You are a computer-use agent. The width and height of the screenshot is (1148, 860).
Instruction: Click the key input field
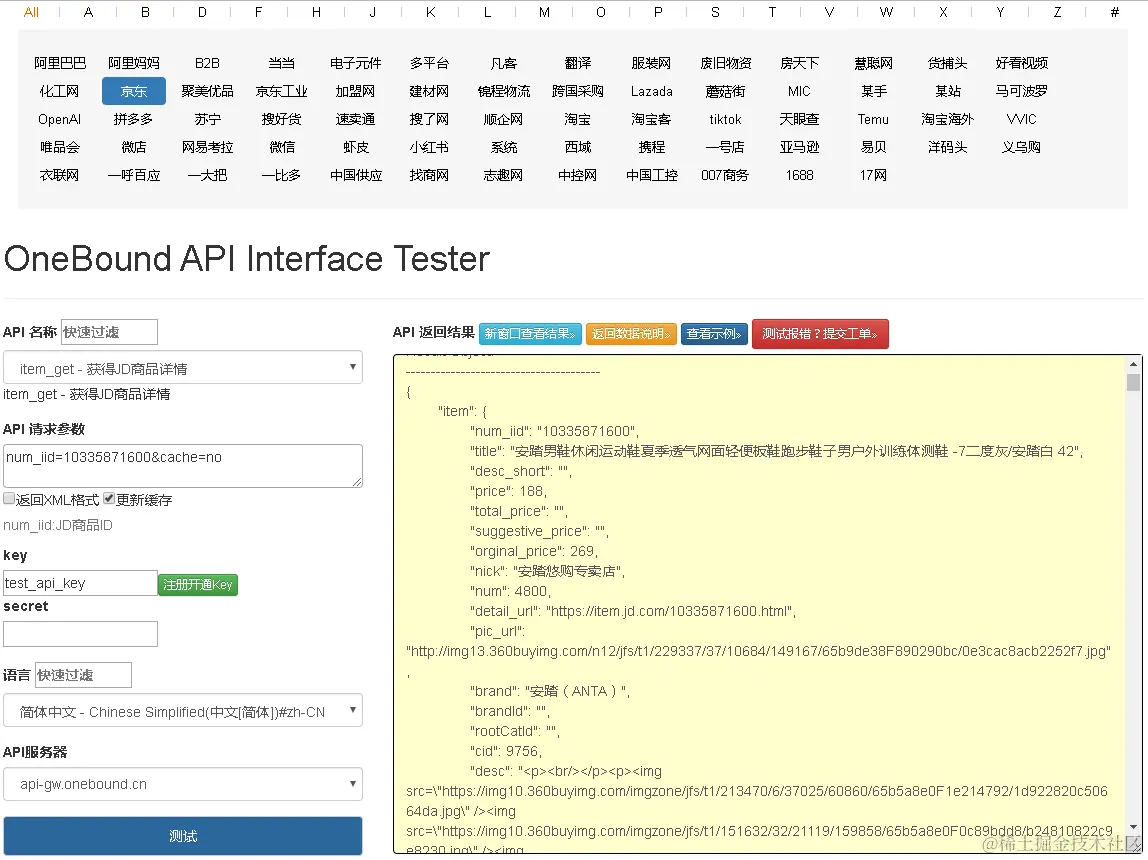[81, 583]
